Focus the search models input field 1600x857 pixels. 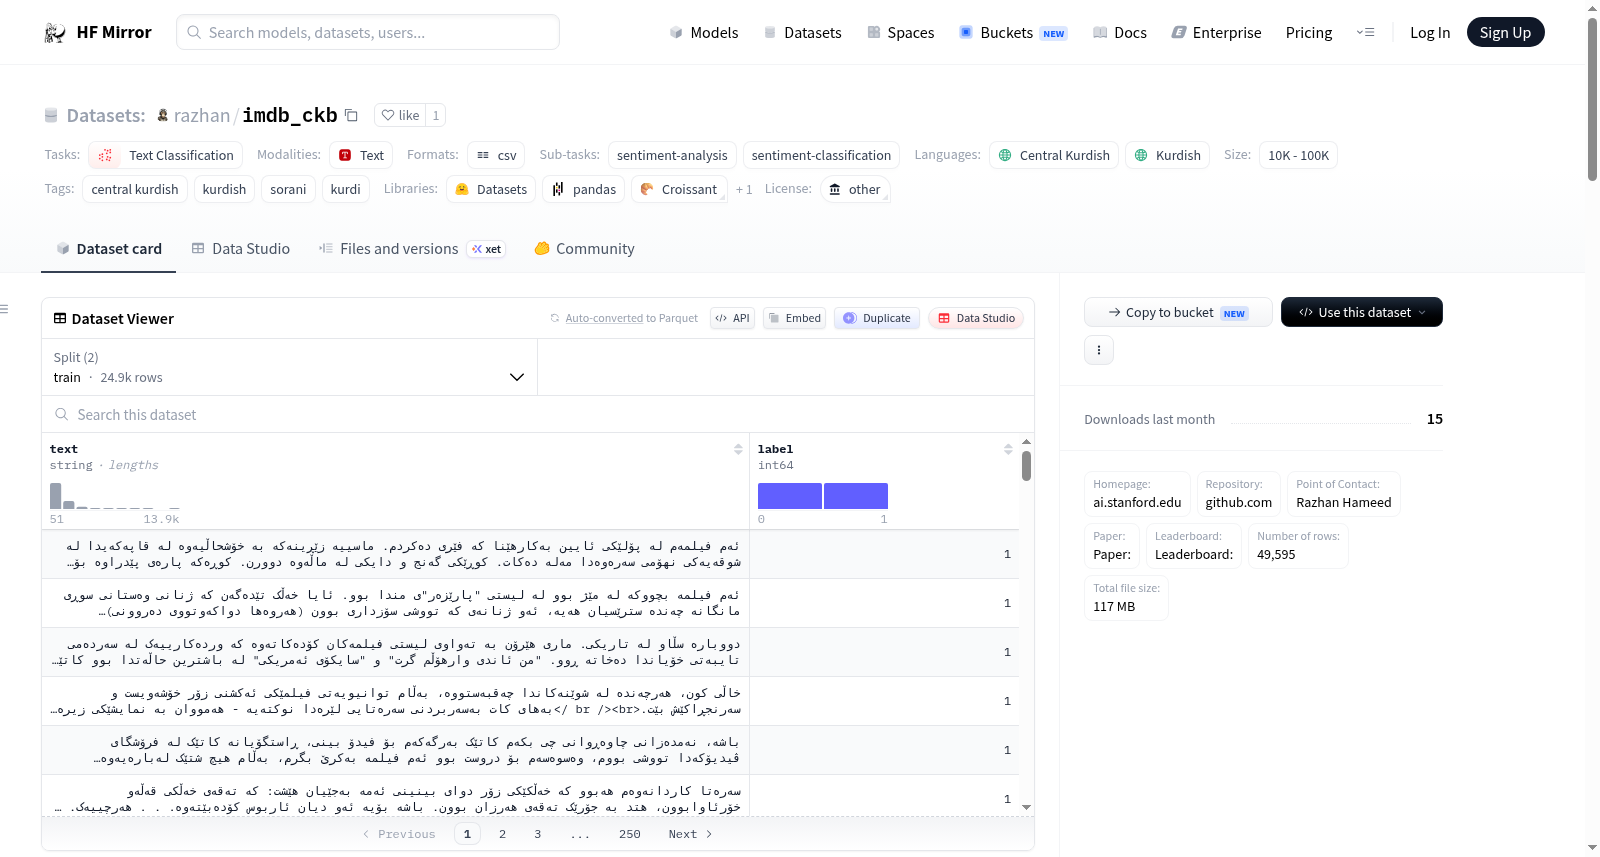click(368, 32)
